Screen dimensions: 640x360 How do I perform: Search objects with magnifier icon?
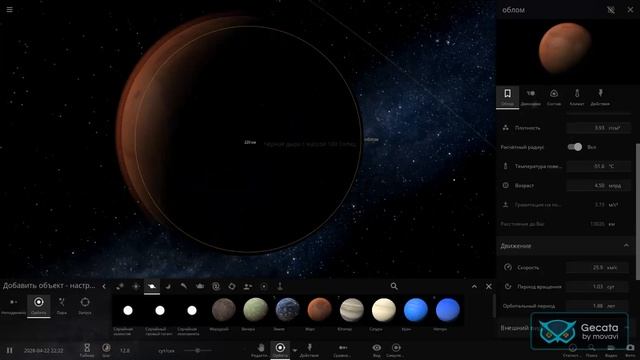pyautogui.click(x=394, y=286)
